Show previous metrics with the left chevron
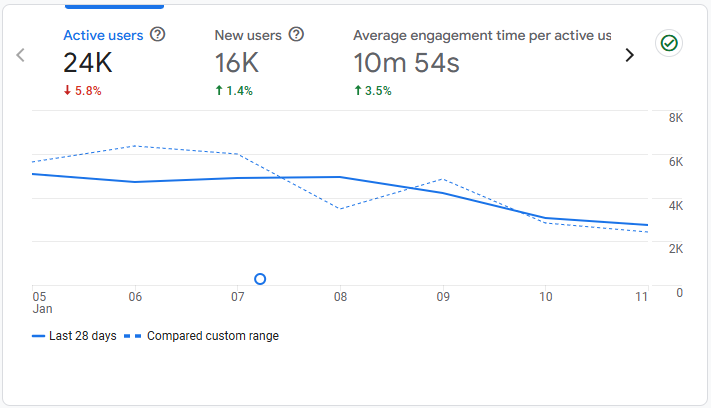Image resolution: width=711 pixels, height=408 pixels. point(20,55)
